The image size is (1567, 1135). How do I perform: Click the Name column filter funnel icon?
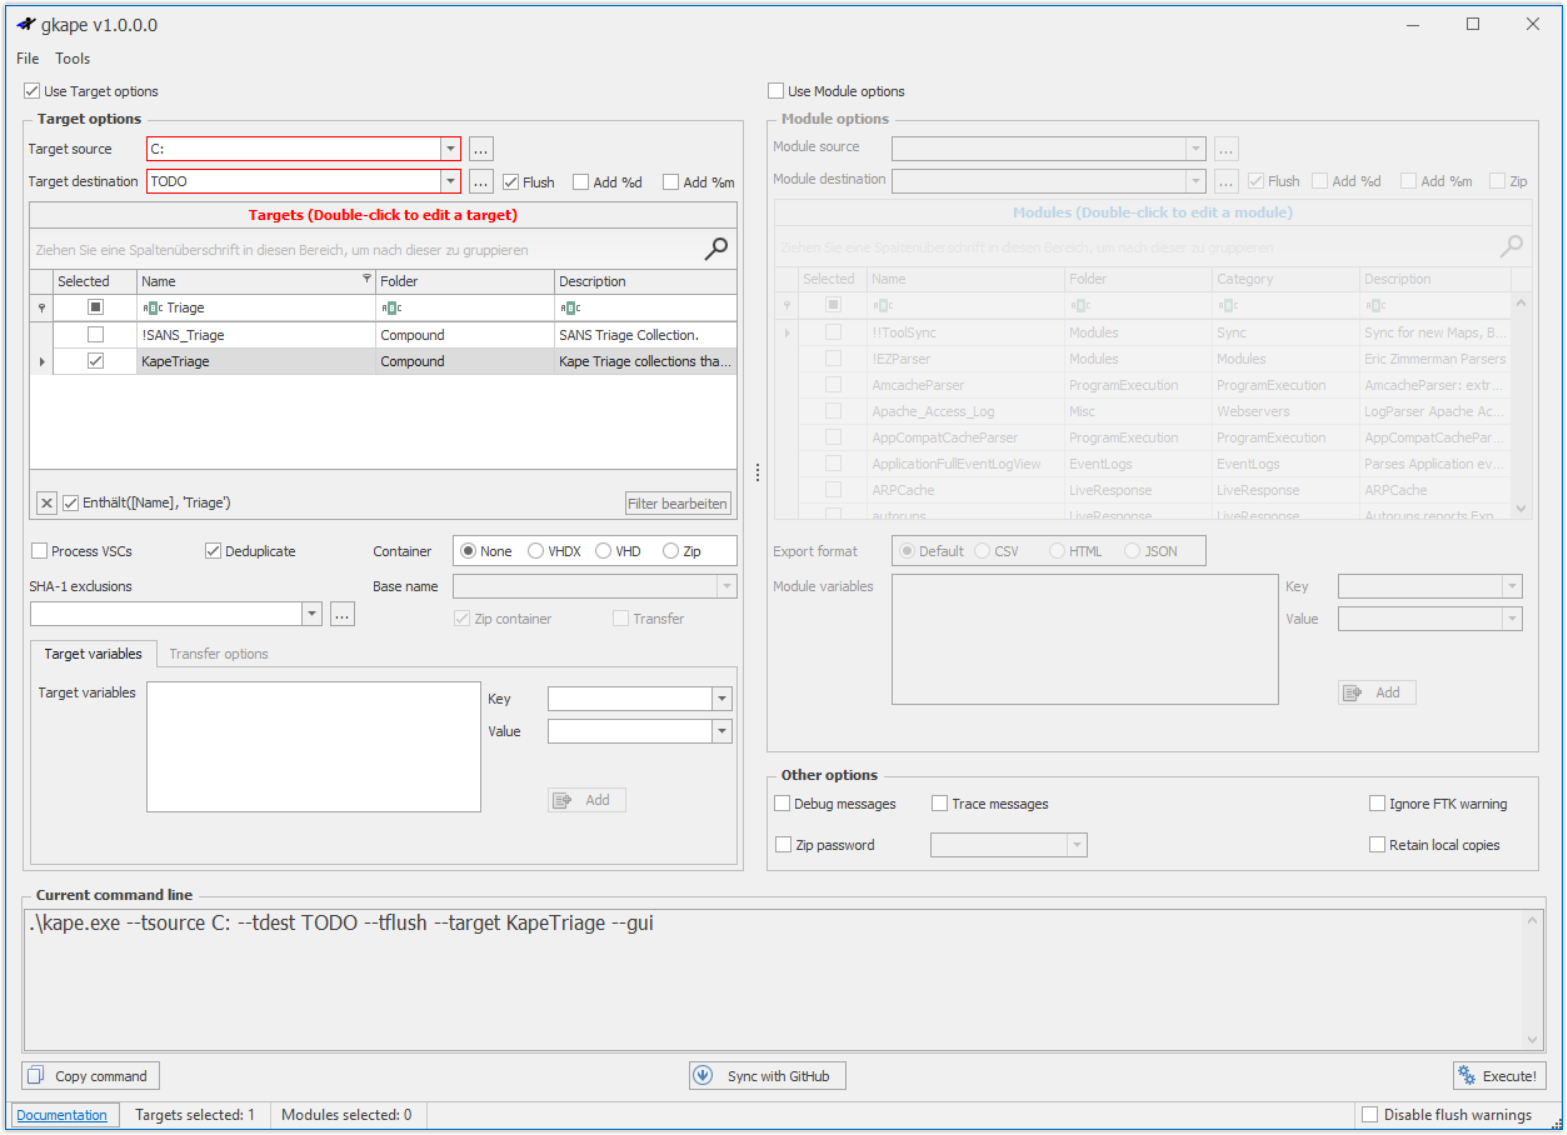(366, 279)
